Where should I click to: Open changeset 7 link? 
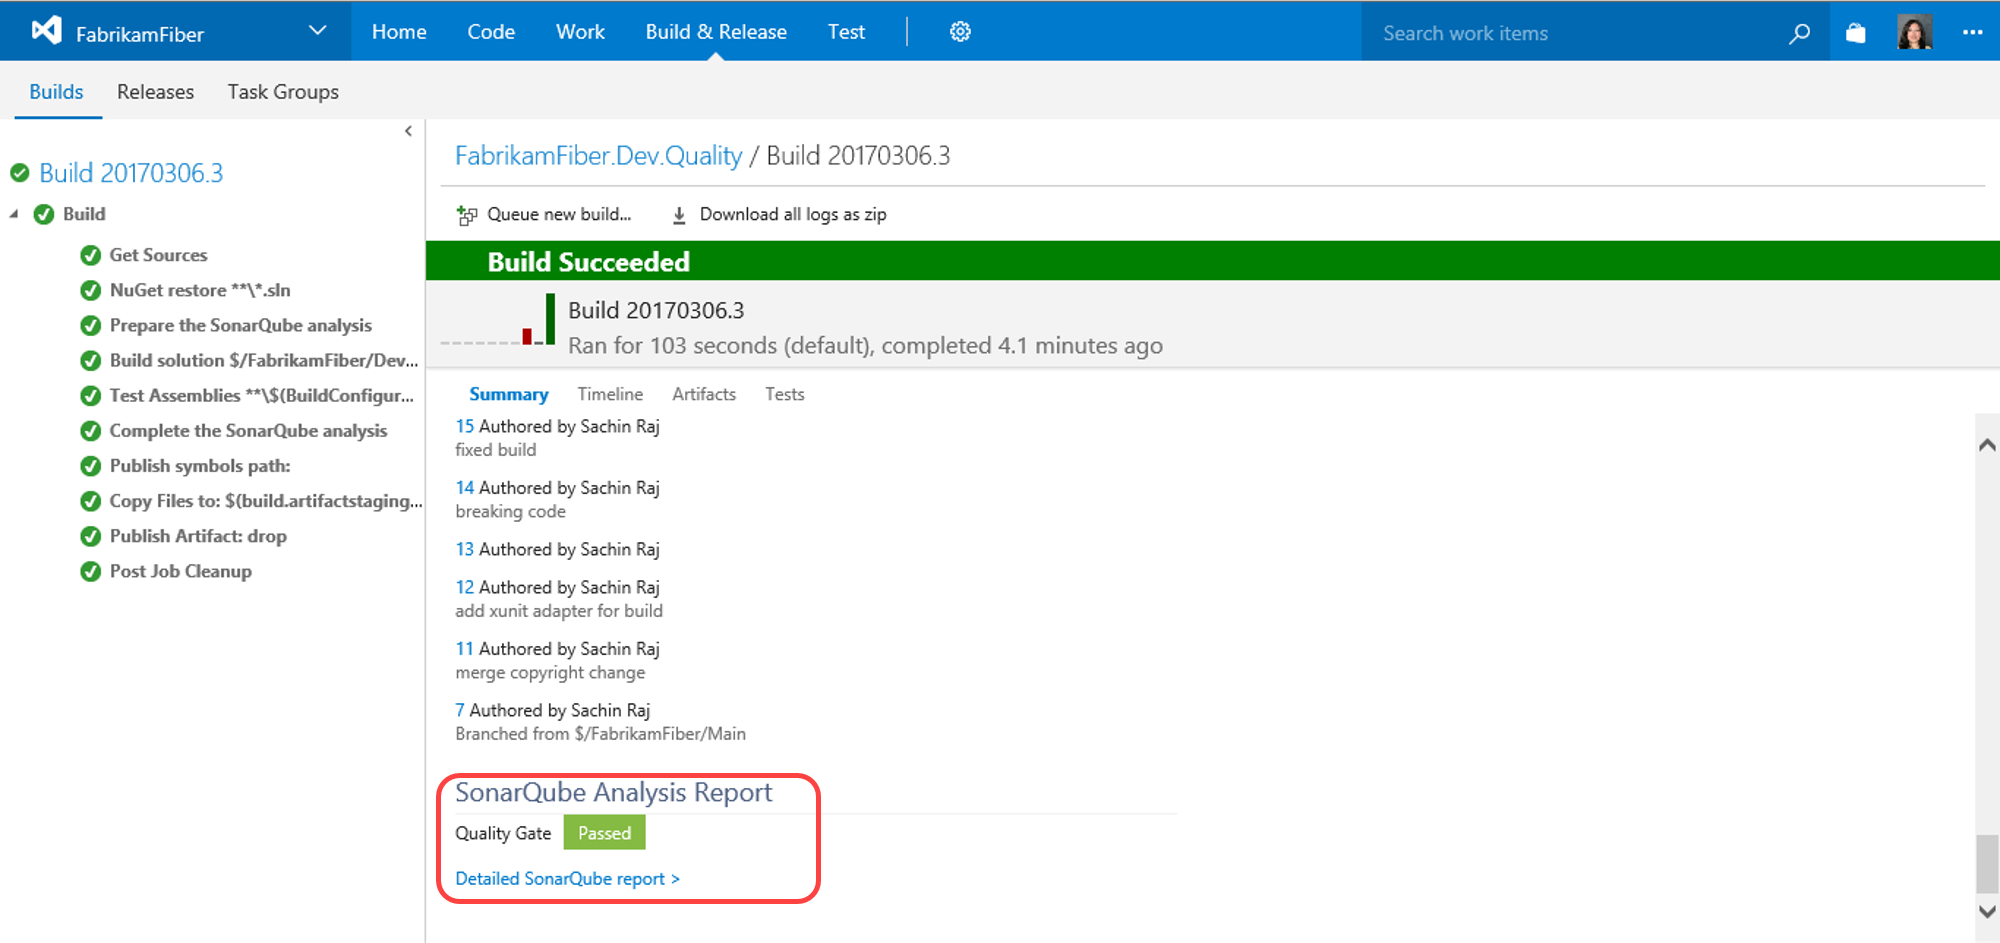pos(460,710)
